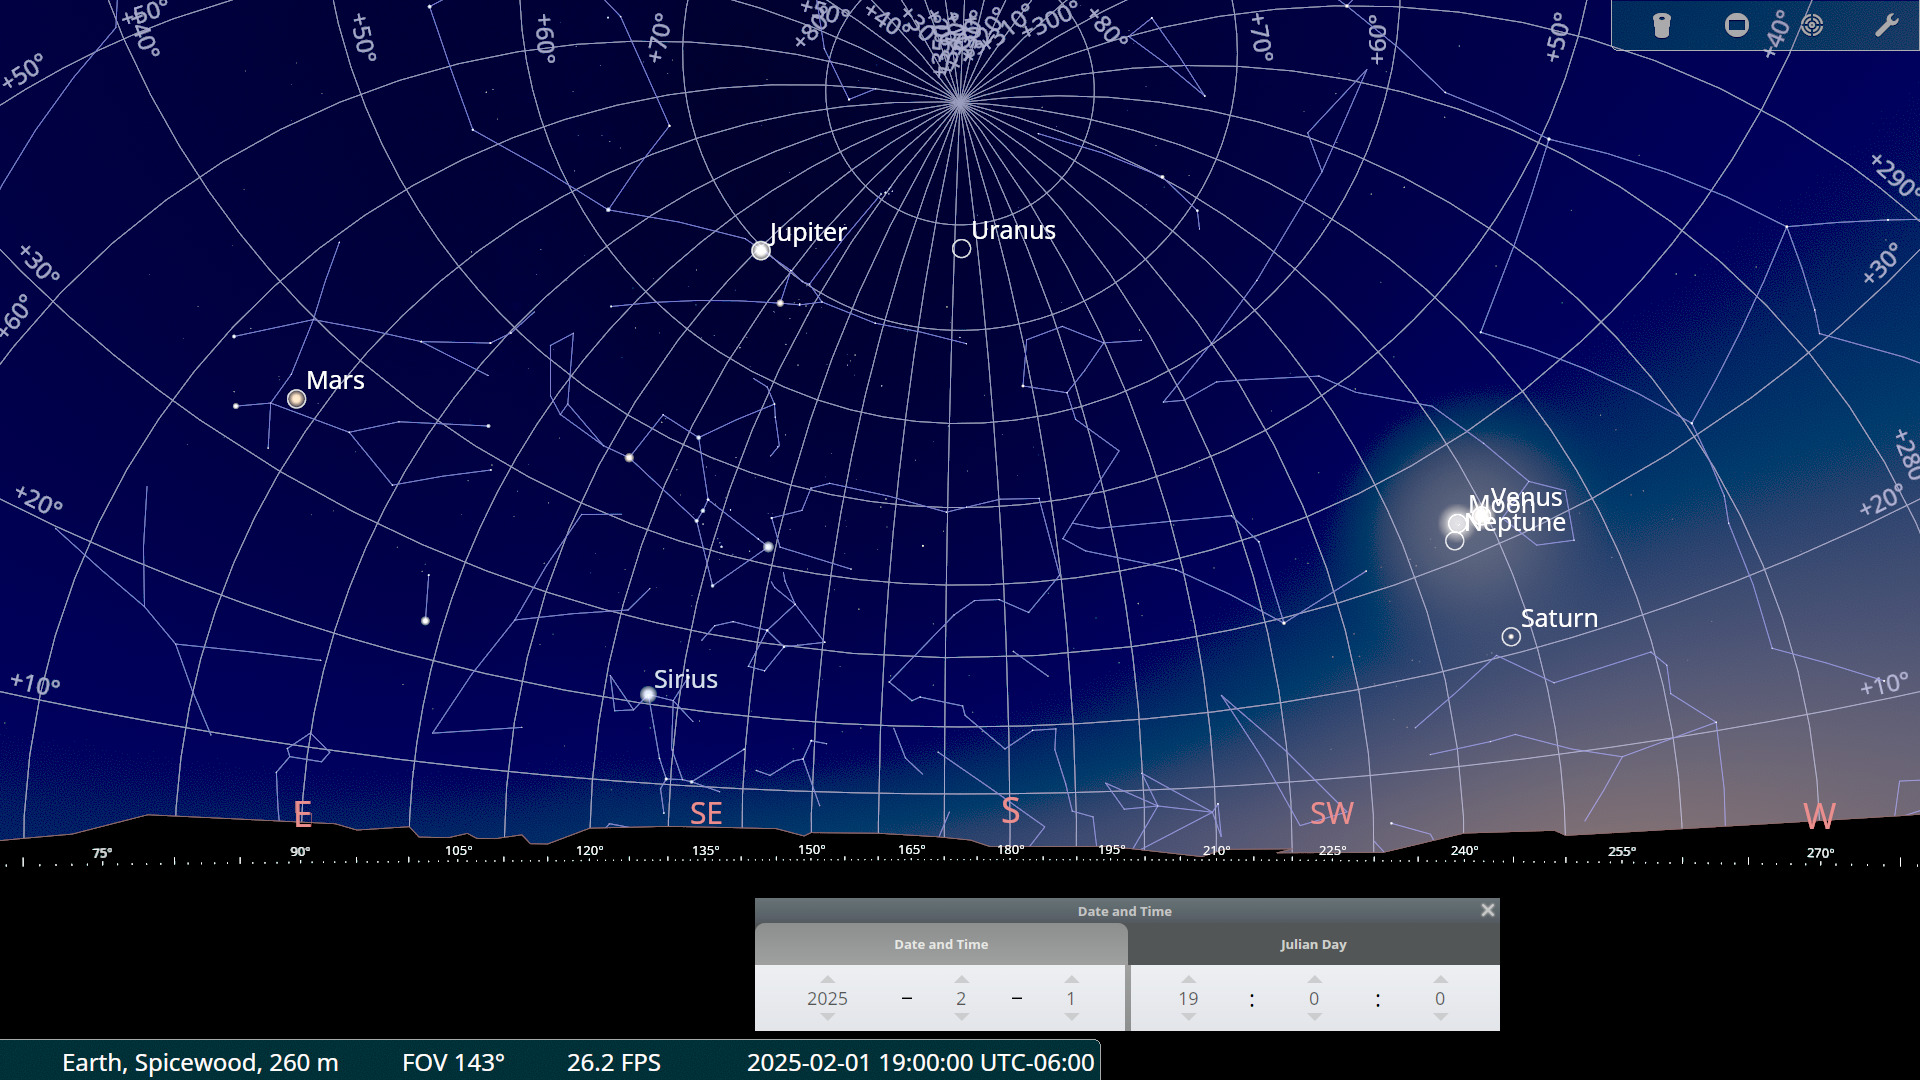This screenshot has height=1080, width=1920.
Task: Switch to the Julian Day tab
Action: [1313, 944]
